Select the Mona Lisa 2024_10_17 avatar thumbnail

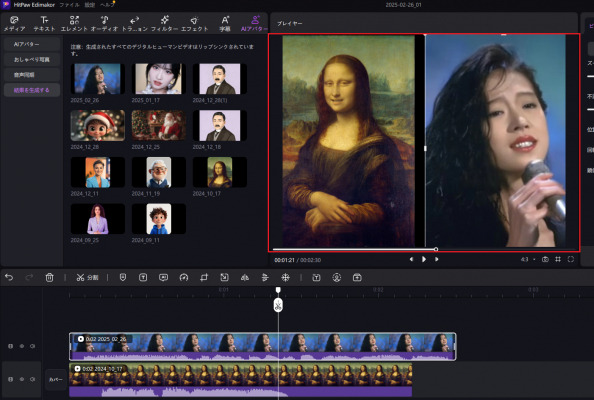coord(220,172)
